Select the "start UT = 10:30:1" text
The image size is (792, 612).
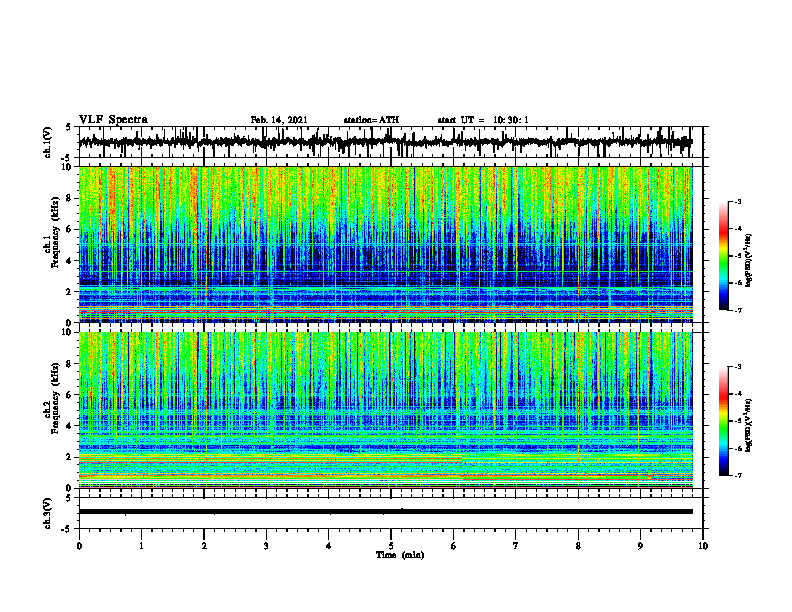click(483, 120)
